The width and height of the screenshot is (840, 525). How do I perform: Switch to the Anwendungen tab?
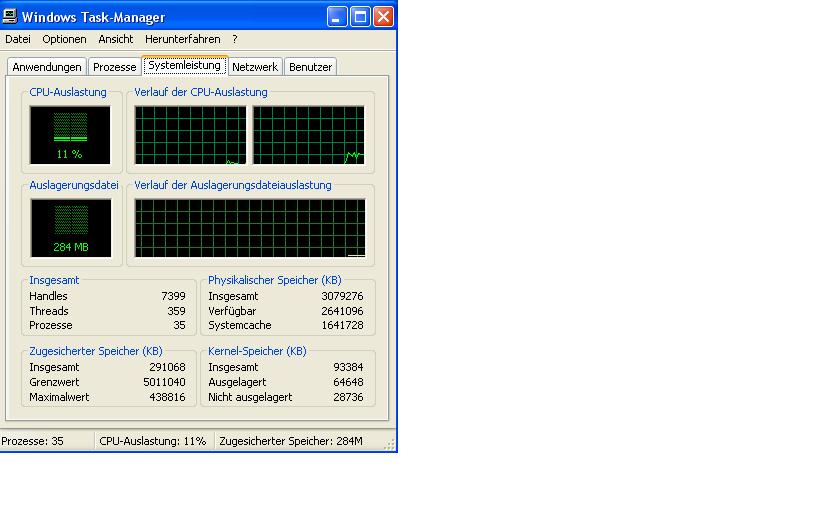point(47,67)
